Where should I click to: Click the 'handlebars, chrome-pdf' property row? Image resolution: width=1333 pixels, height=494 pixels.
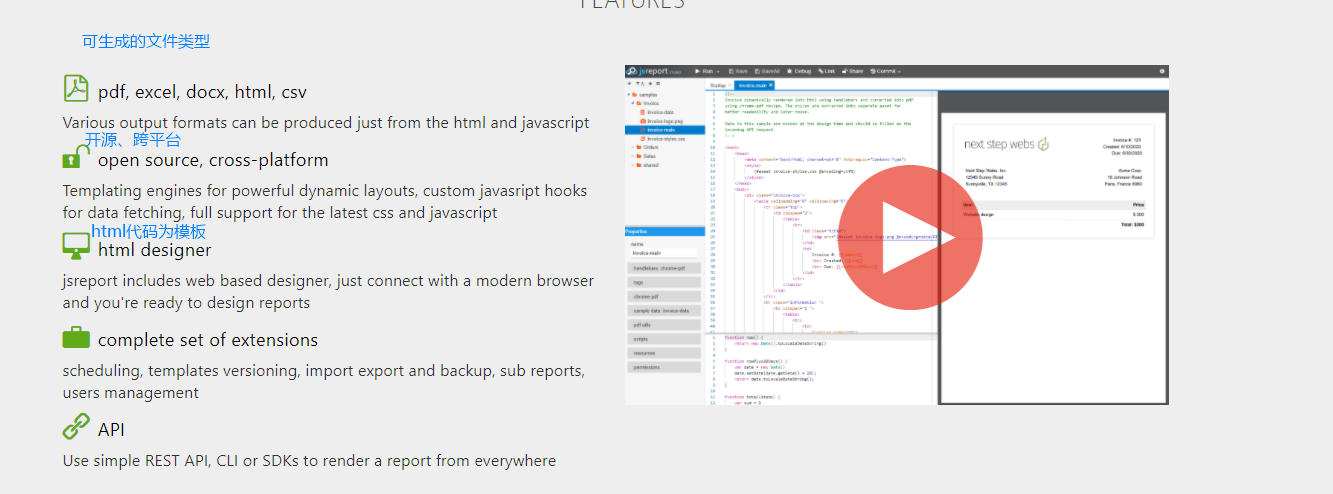click(x=665, y=268)
